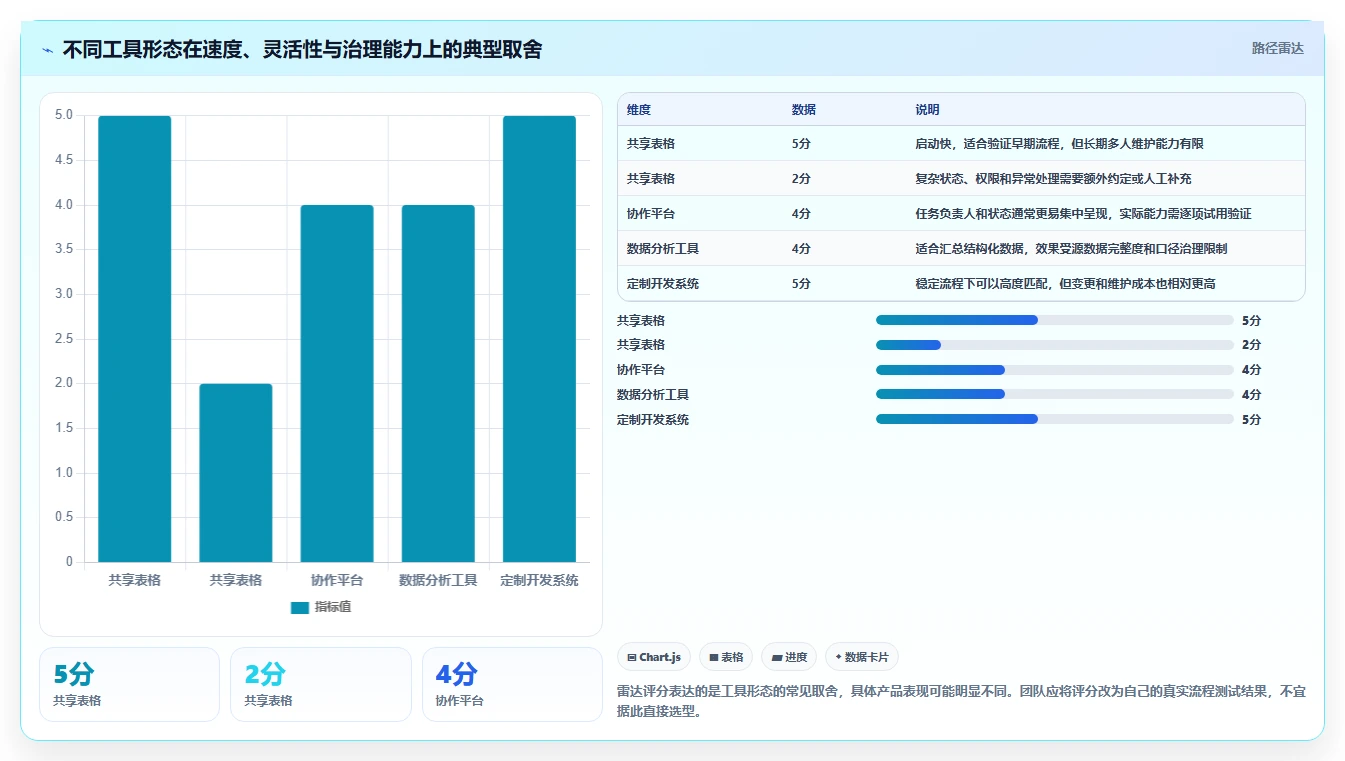
Task: Click the 数据 column header
Action: click(x=803, y=110)
